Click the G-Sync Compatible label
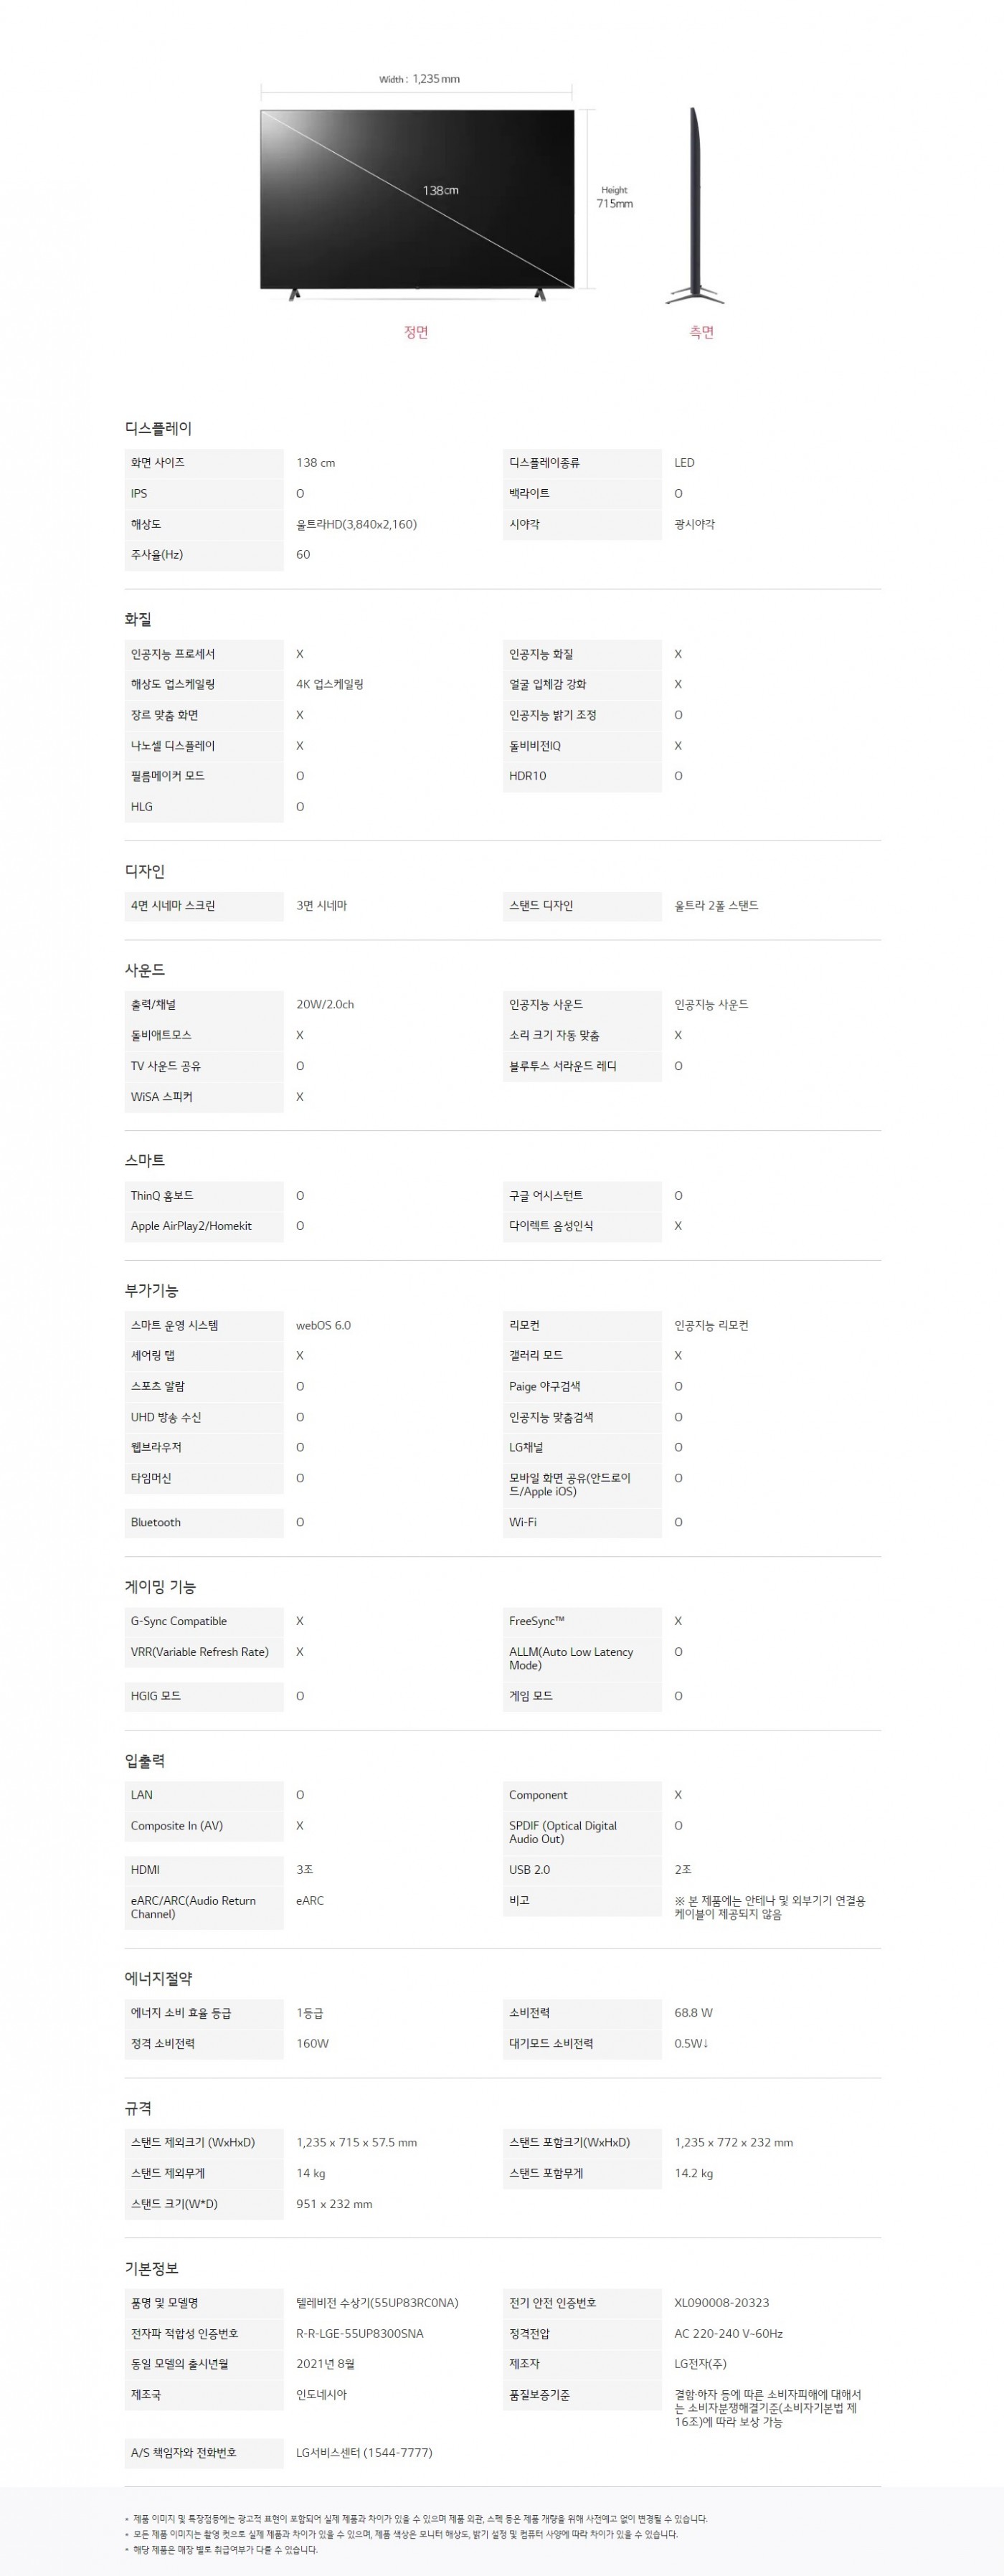Screen dimensions: 1004x2576 coord(178,1621)
